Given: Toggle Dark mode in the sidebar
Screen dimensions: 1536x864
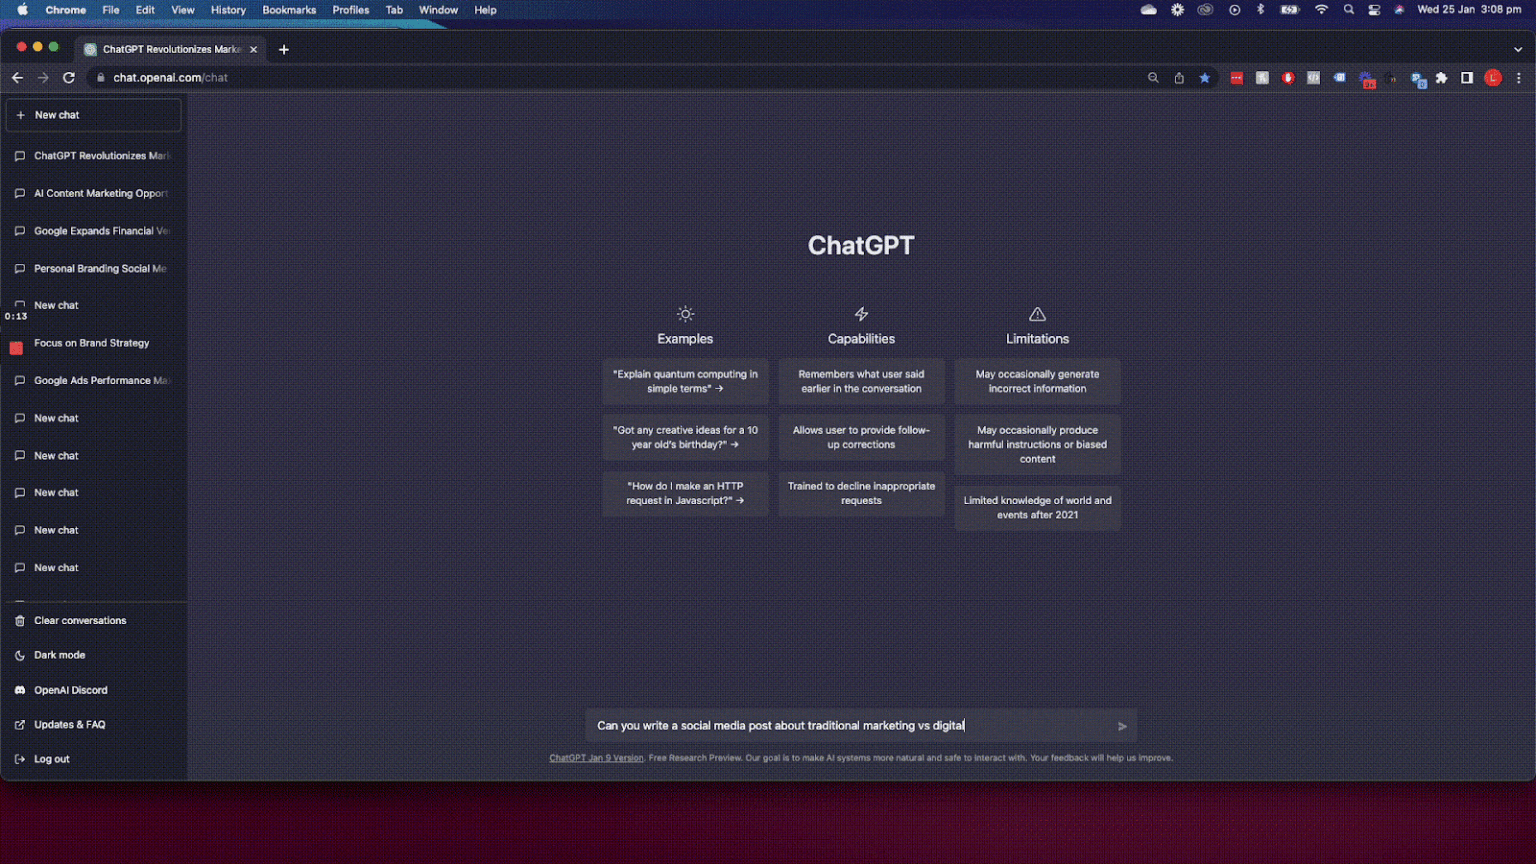Looking at the screenshot, I should click(60, 655).
